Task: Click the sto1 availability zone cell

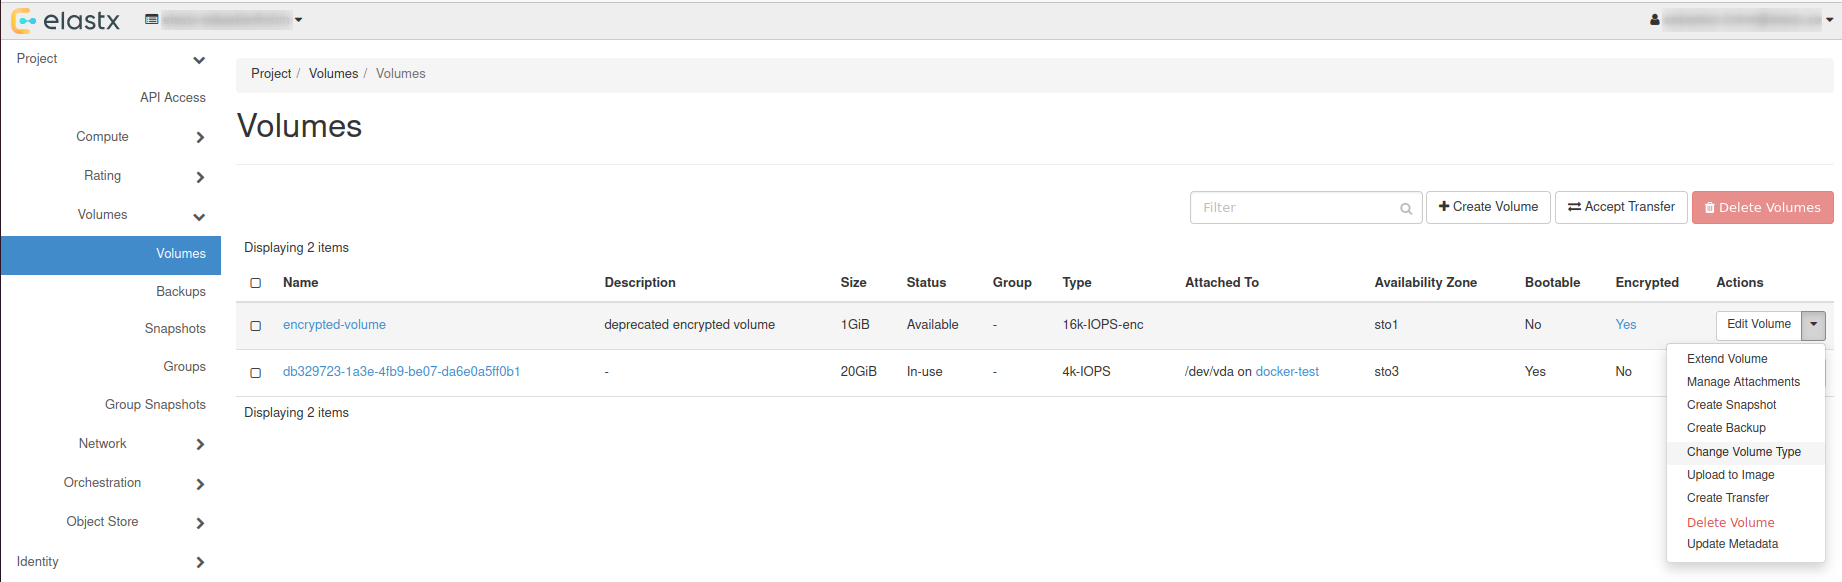Action: click(x=1386, y=325)
